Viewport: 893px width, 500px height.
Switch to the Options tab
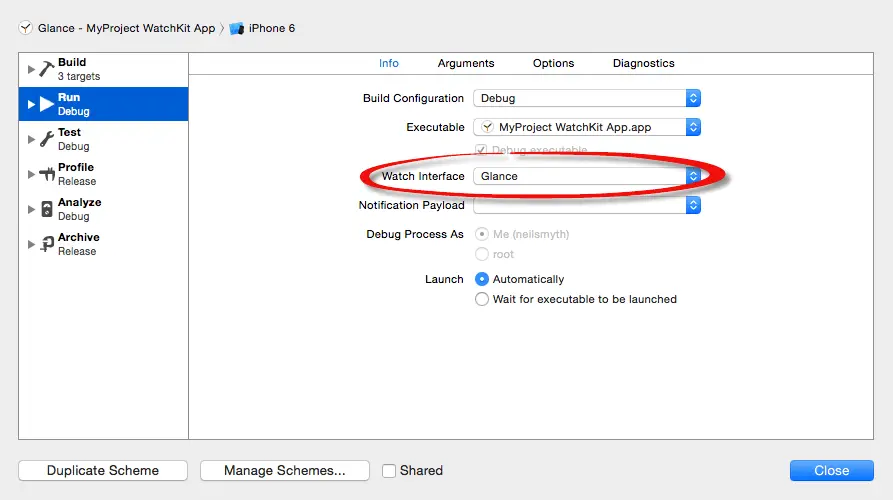(x=554, y=63)
